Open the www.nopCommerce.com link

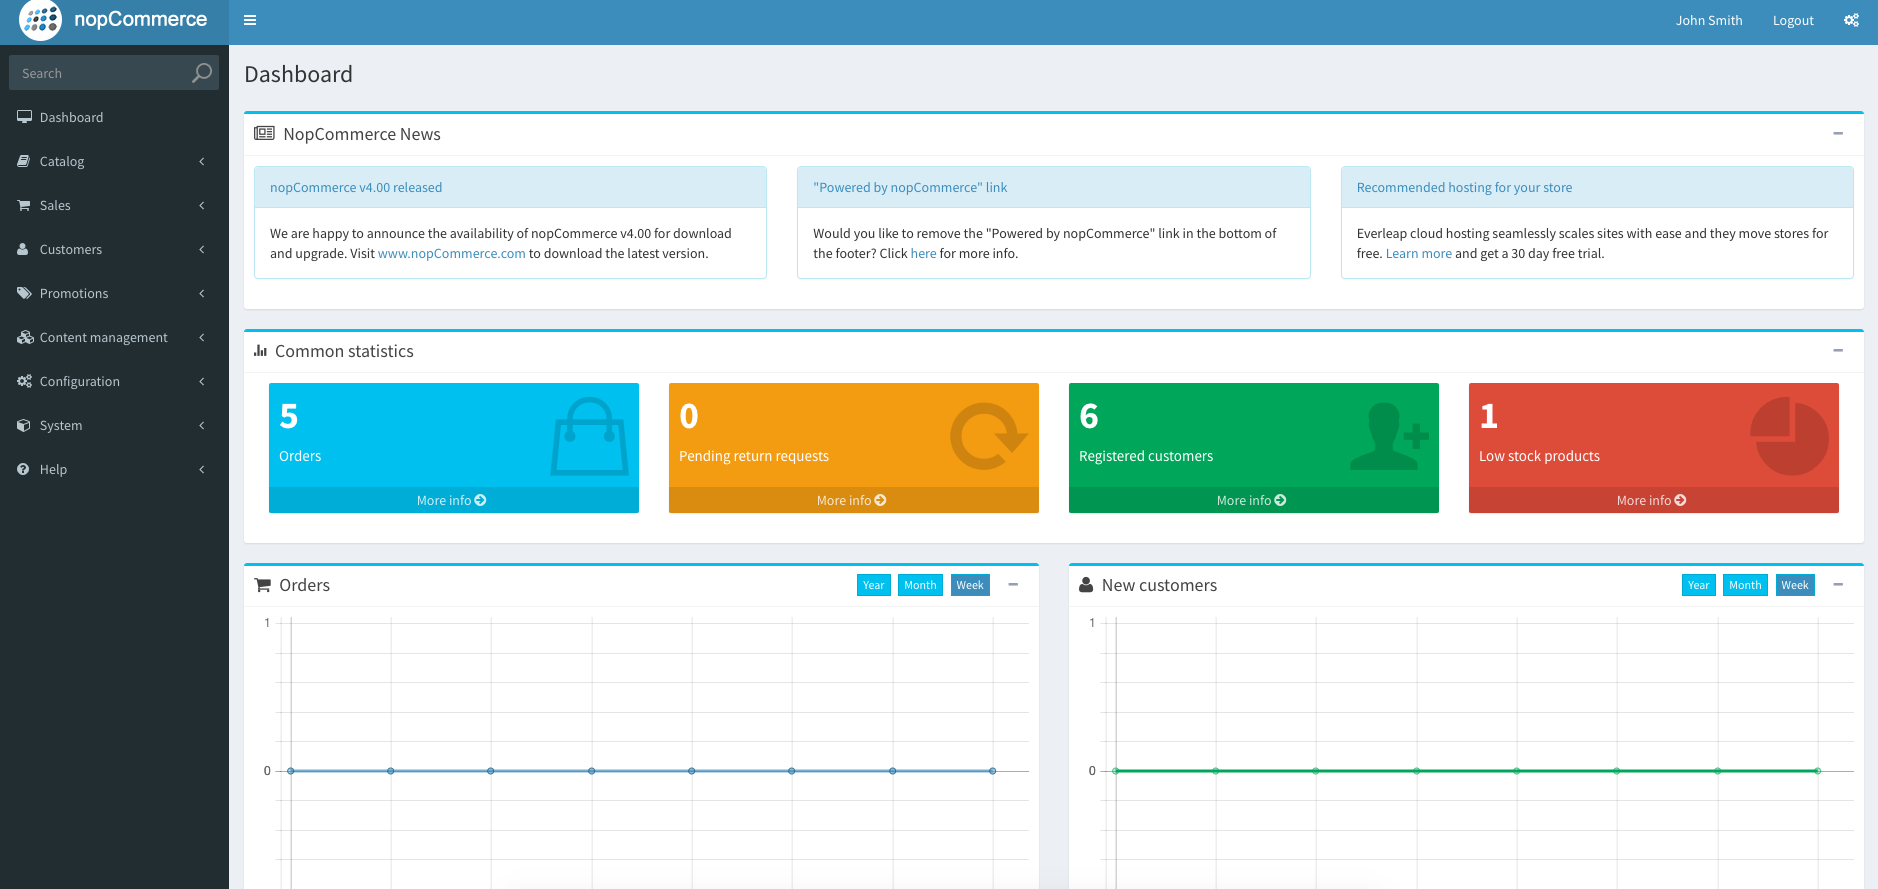pyautogui.click(x=451, y=253)
